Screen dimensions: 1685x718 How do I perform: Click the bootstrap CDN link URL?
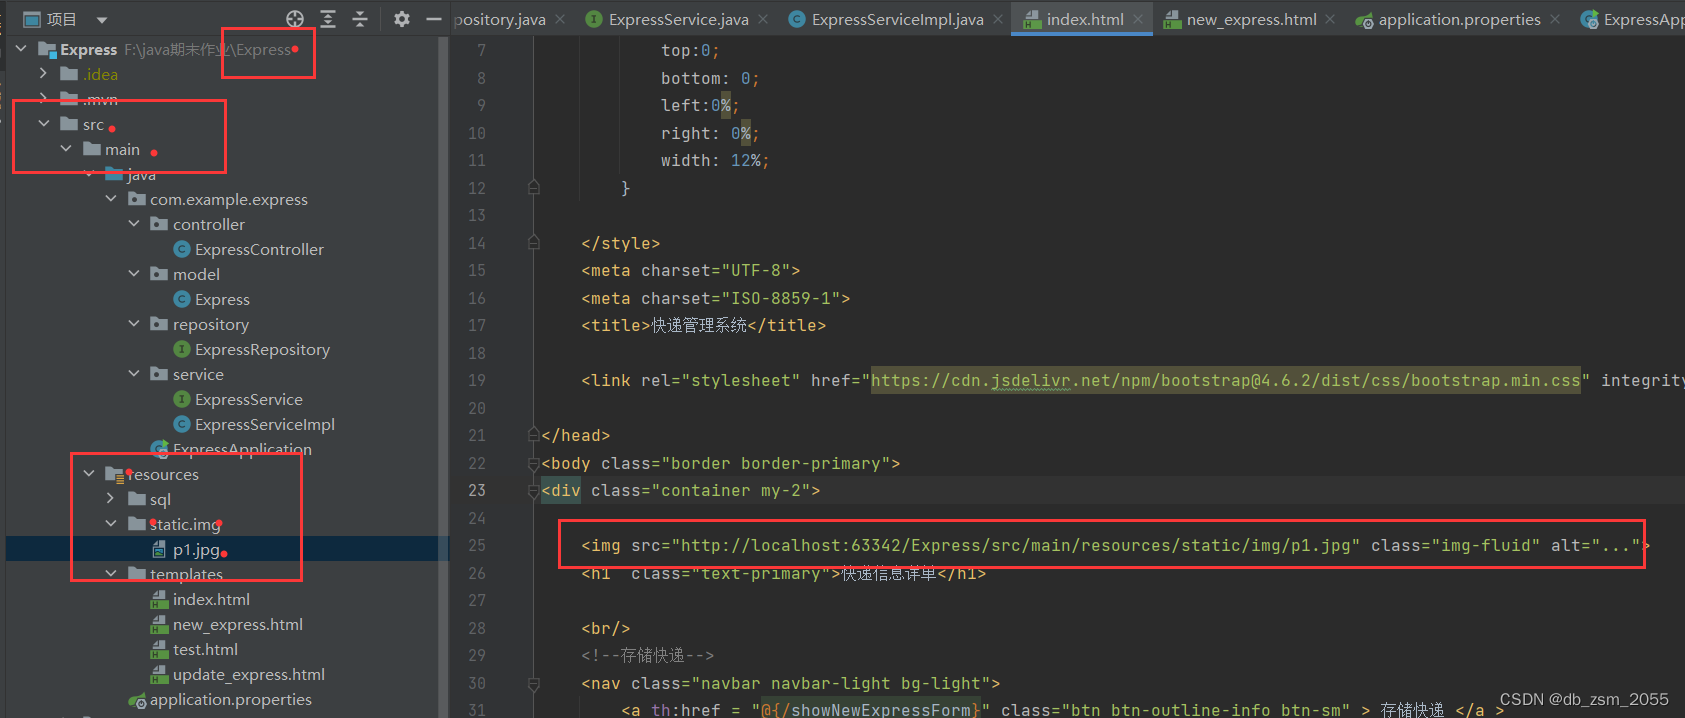click(x=1226, y=380)
